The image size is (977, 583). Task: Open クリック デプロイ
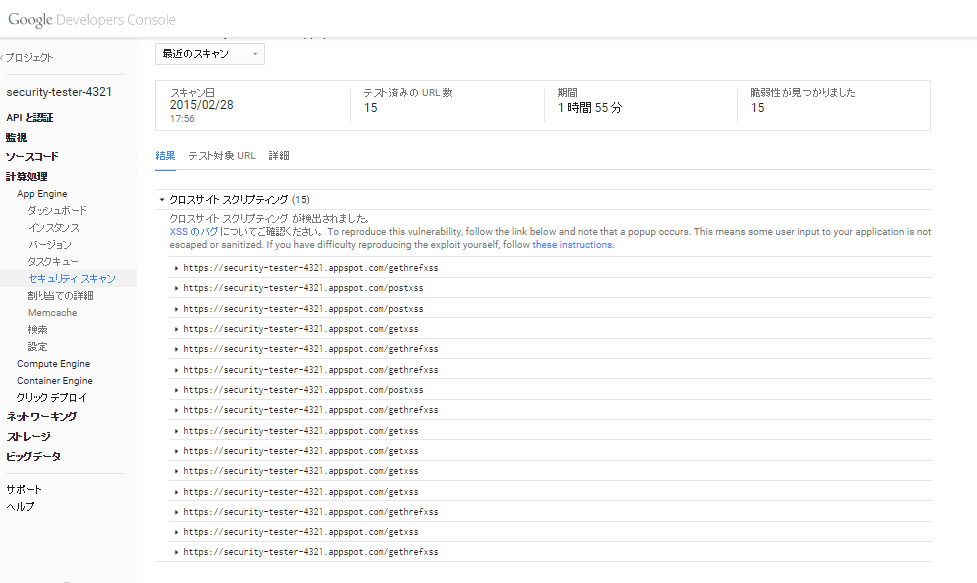(52, 397)
